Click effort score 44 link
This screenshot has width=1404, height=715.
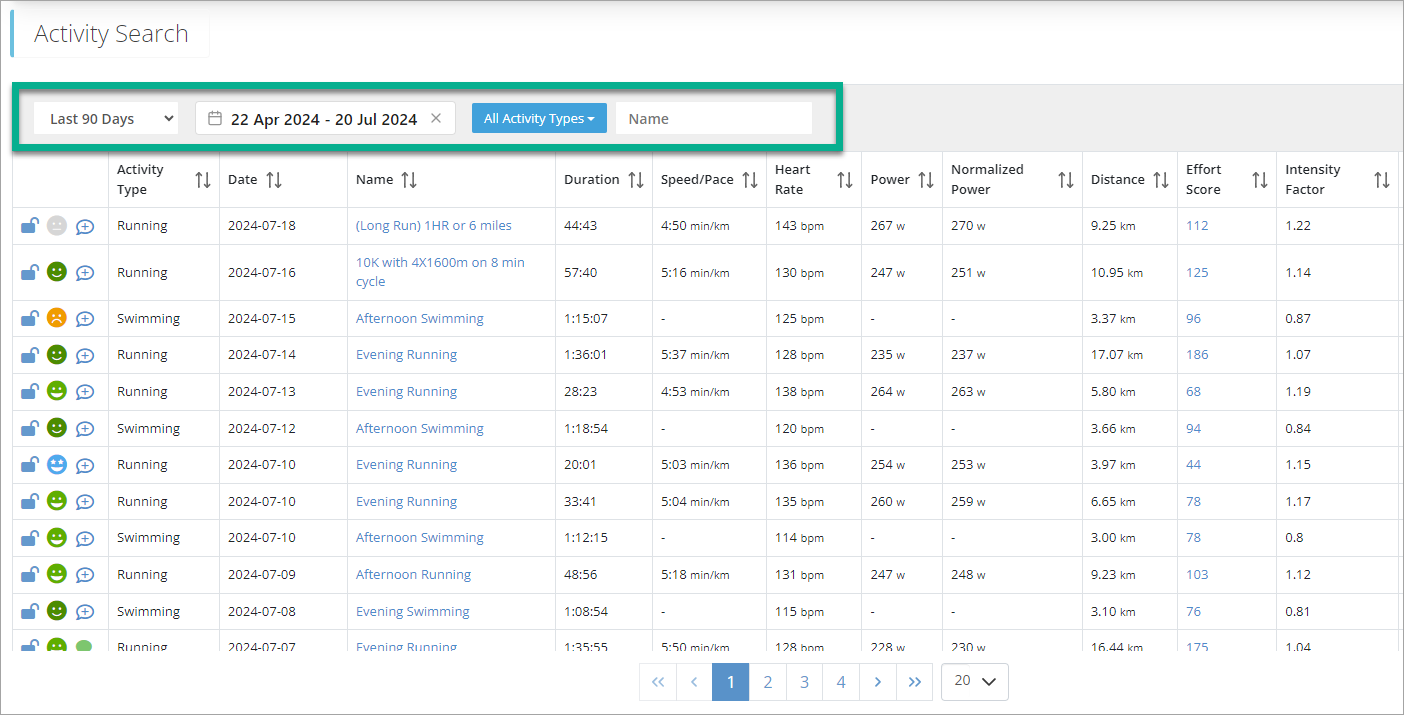click(1194, 464)
